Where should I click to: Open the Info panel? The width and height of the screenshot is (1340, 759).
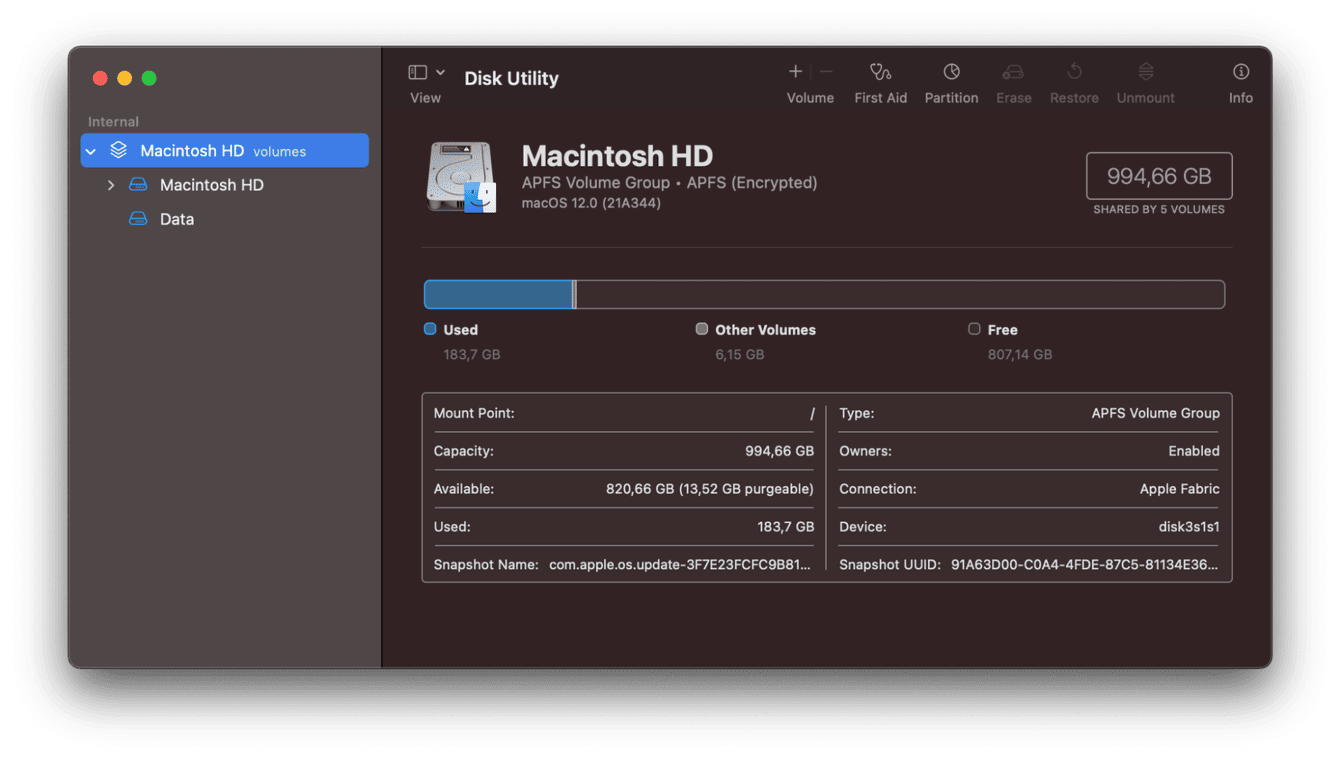[x=1241, y=72]
